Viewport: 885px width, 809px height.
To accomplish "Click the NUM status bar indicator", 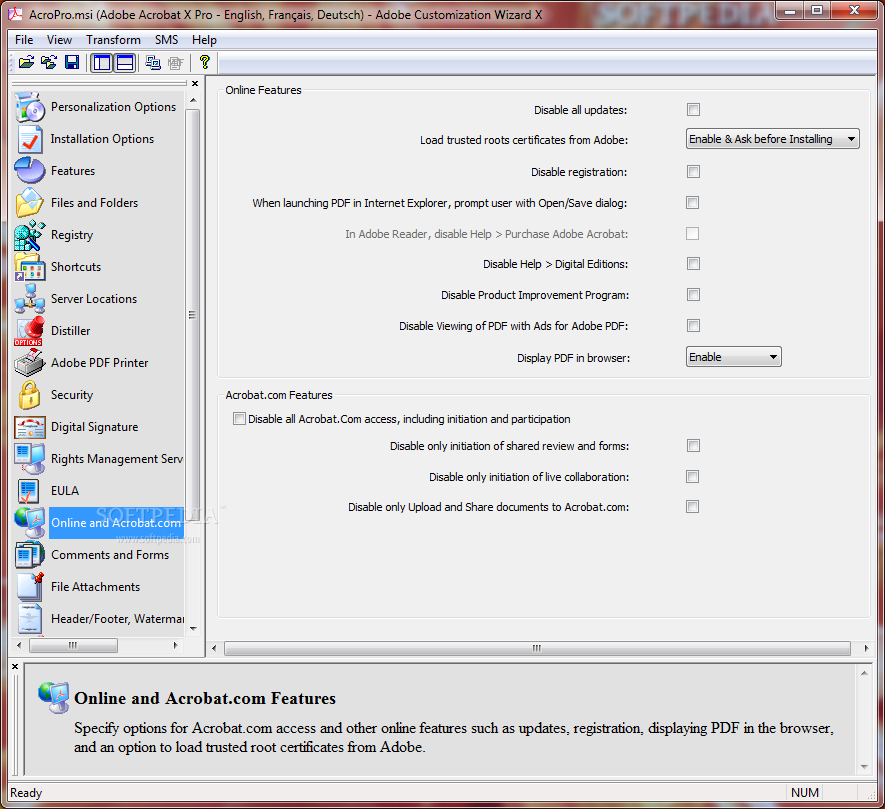I will (x=804, y=793).
